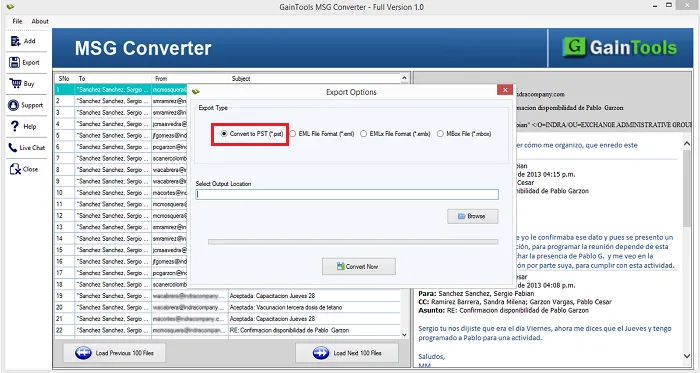Click the preview pane vertical scrollbar thumb
Screen dimensions: 700x373
coord(687,187)
